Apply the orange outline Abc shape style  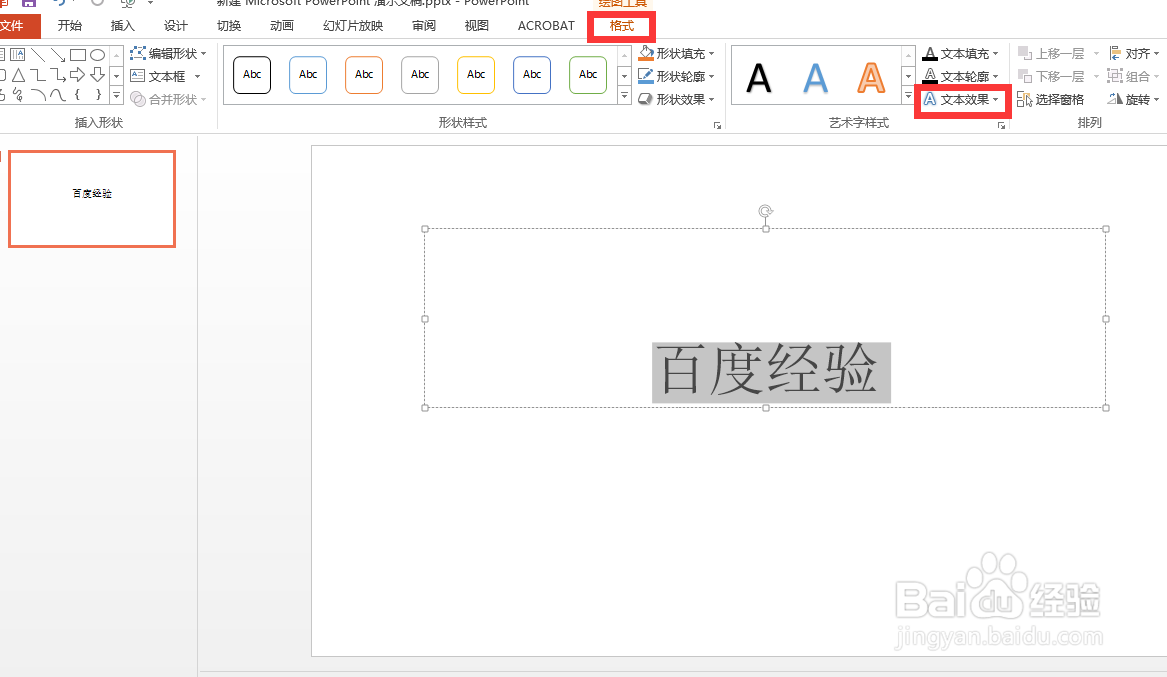(x=364, y=75)
